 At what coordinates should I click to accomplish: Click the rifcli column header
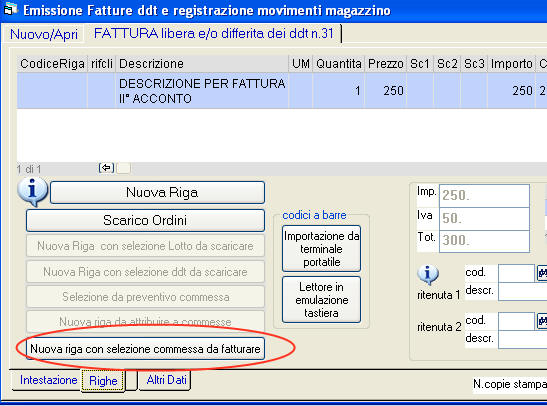pyautogui.click(x=102, y=64)
